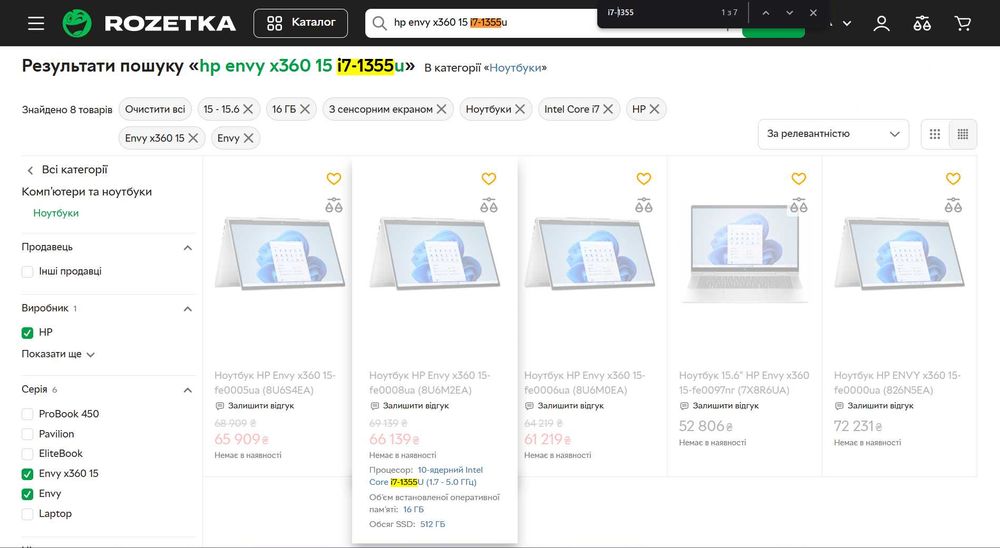
Task: Open fe0008ua (8U6M2EA) laptop title
Action: coord(430,383)
